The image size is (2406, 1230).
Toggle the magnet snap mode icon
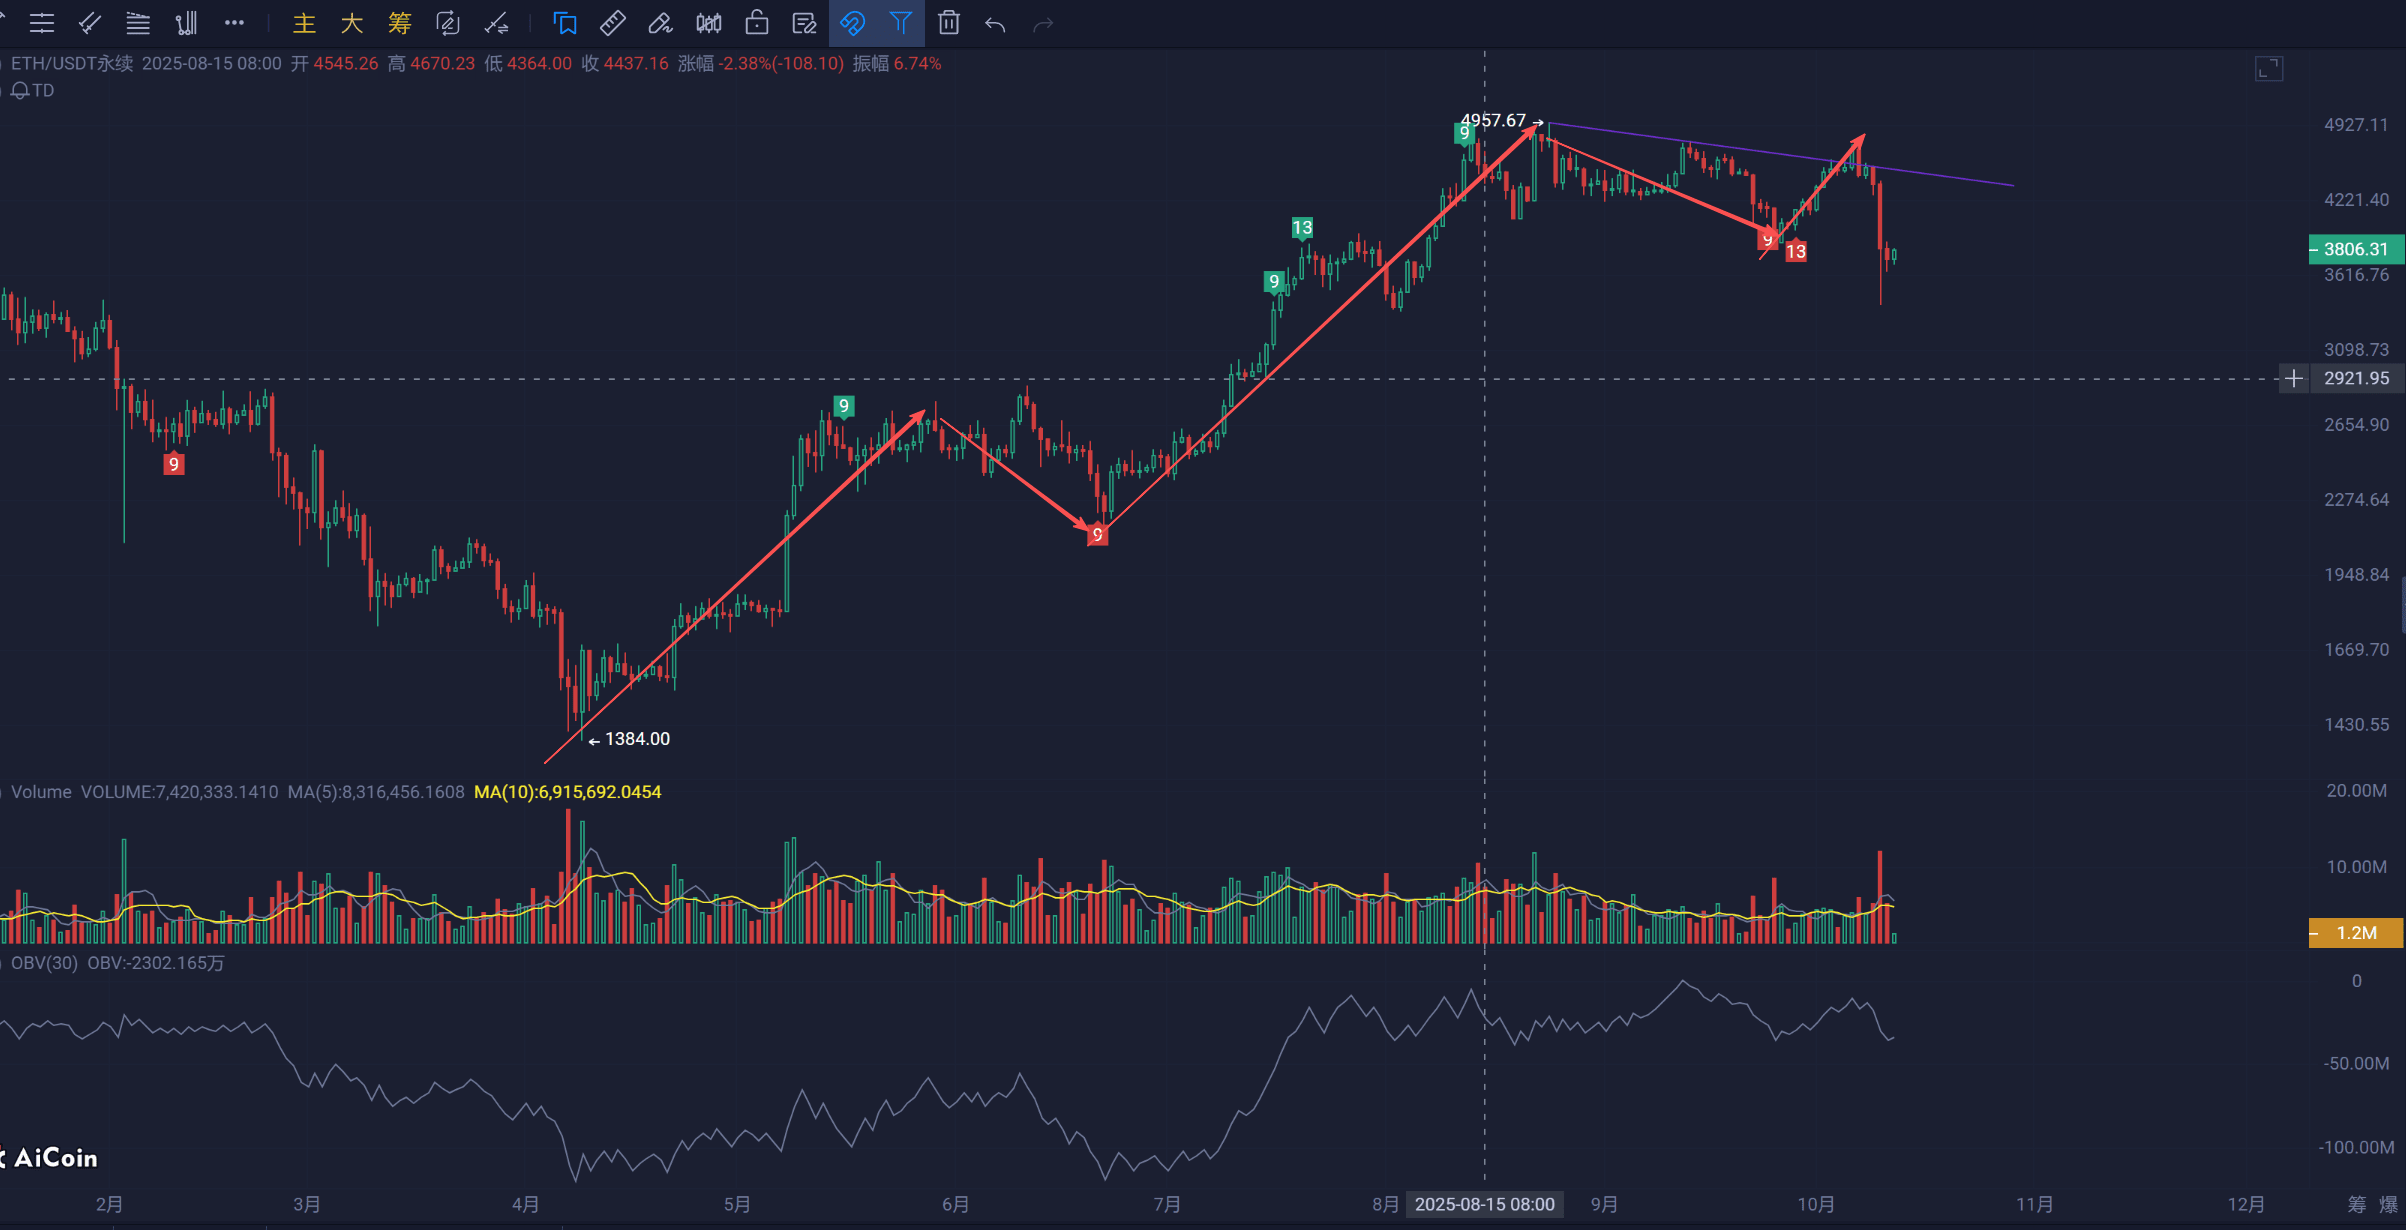(852, 23)
